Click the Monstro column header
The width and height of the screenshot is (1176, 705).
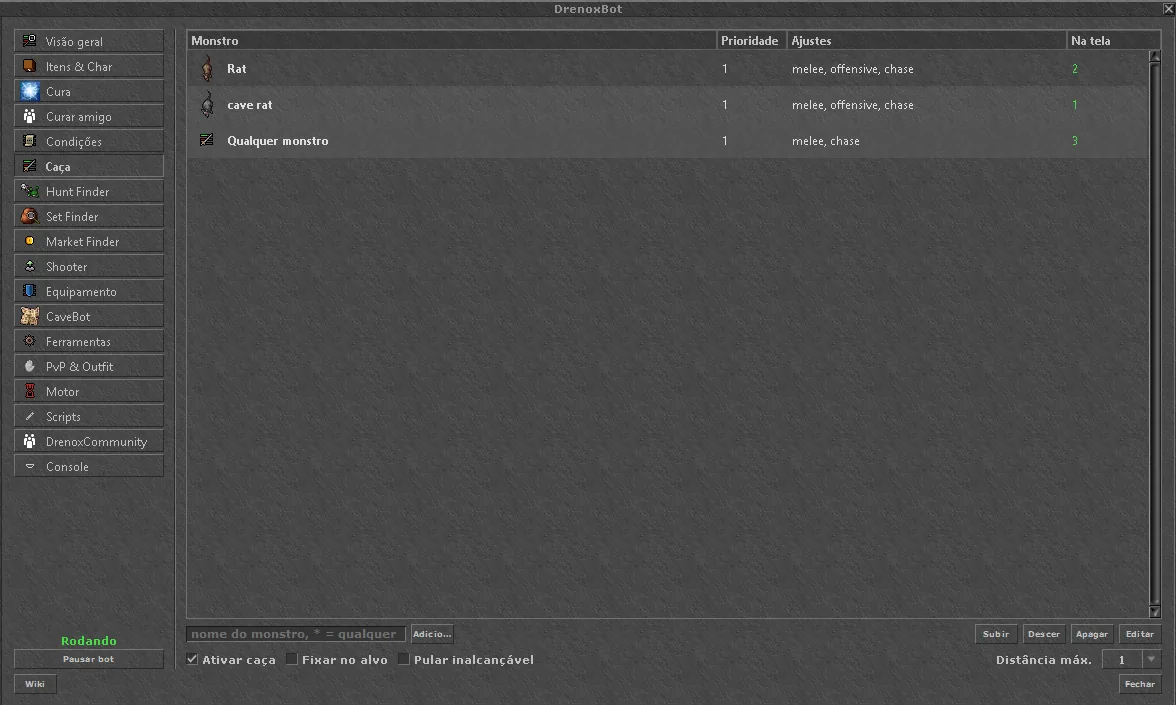[x=452, y=40]
